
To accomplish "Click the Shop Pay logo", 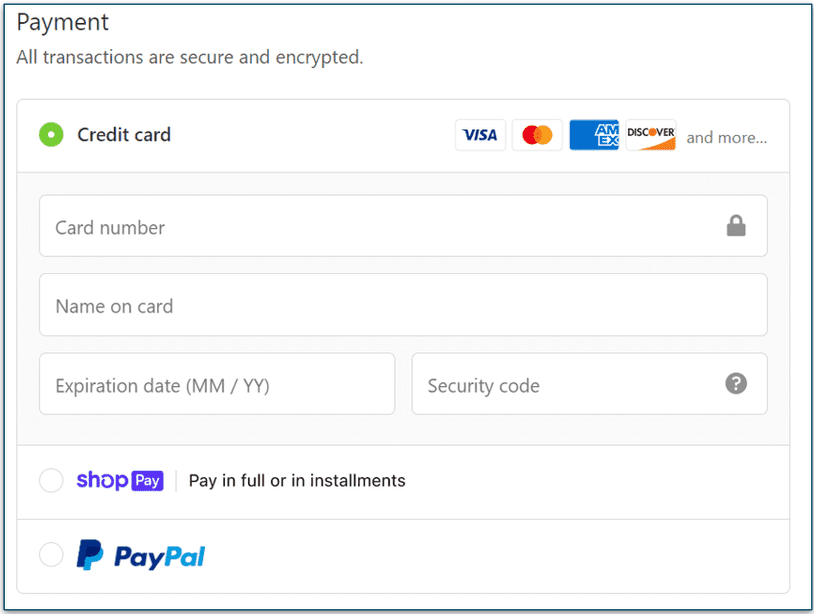I will (x=120, y=481).
